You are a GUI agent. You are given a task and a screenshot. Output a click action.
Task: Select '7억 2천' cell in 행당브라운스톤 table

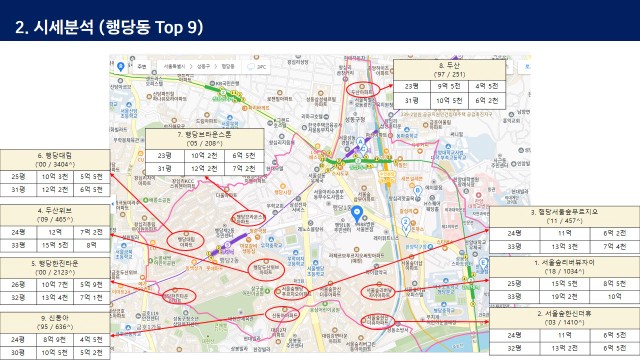click(244, 169)
